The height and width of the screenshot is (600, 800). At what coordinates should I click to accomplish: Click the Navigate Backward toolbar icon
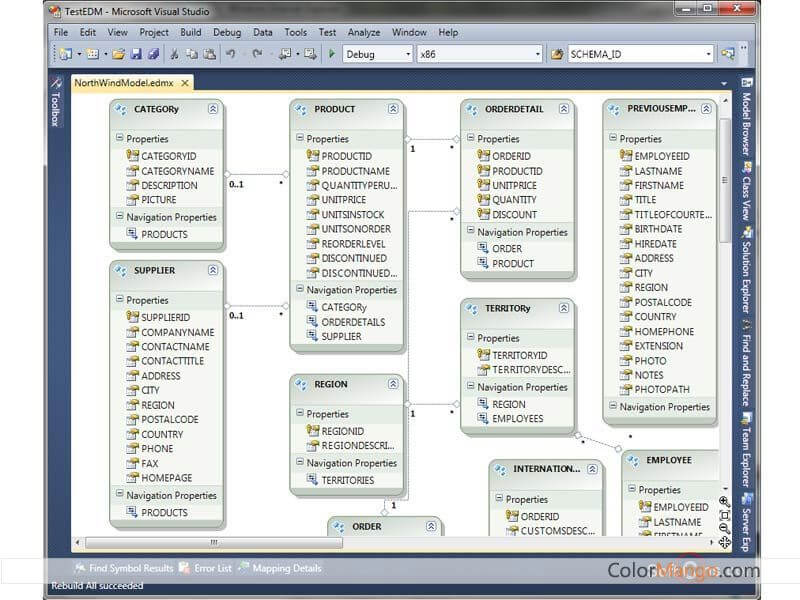point(285,54)
